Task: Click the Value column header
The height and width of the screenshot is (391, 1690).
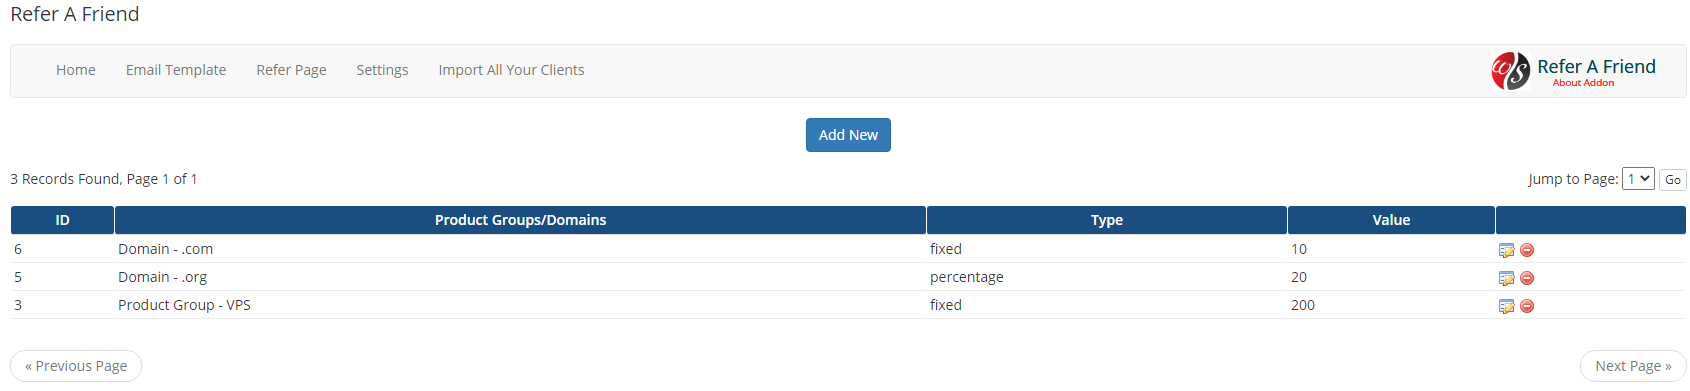Action: tap(1391, 220)
